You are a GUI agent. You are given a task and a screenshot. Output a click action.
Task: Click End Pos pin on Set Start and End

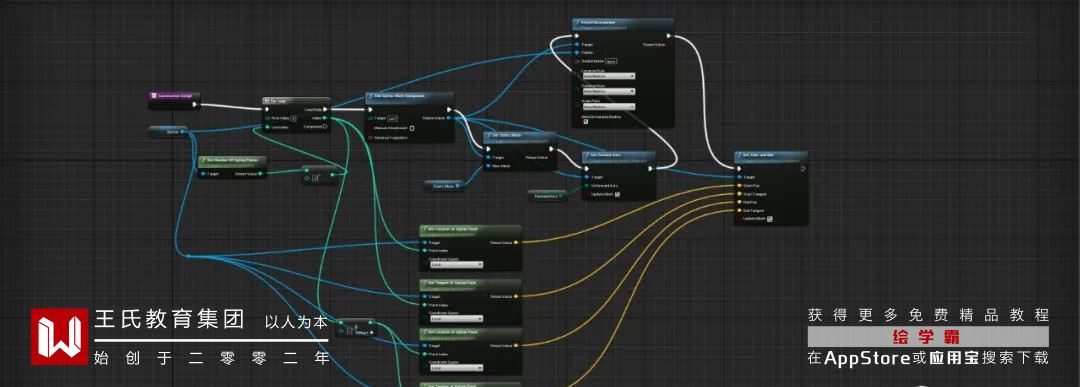pyautogui.click(x=738, y=202)
